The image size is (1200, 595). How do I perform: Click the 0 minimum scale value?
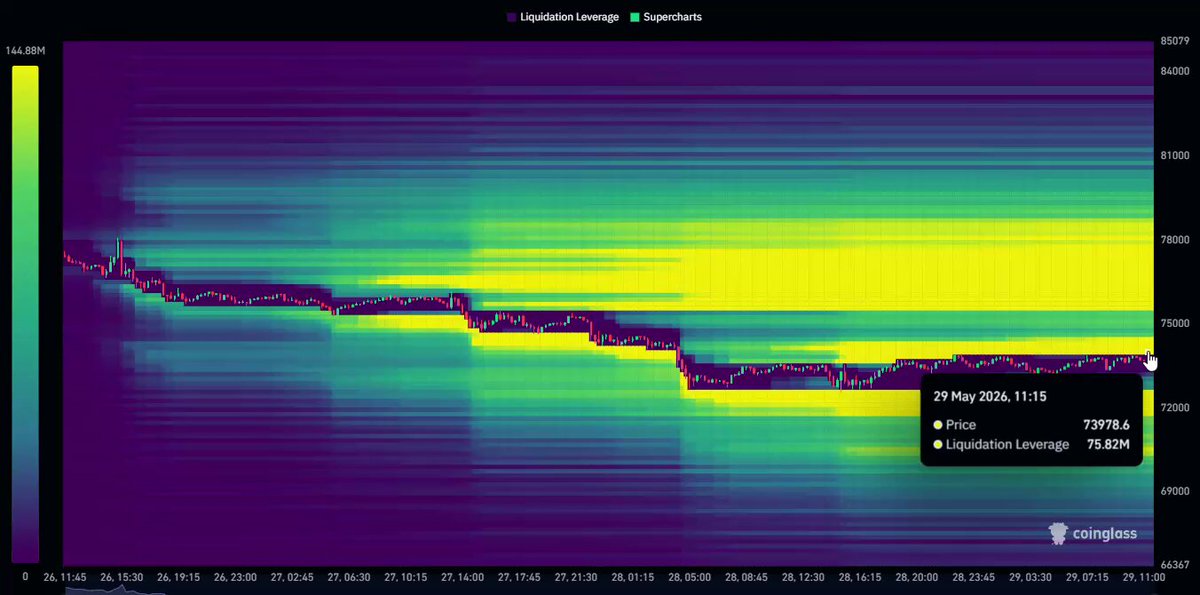pyautogui.click(x=25, y=577)
